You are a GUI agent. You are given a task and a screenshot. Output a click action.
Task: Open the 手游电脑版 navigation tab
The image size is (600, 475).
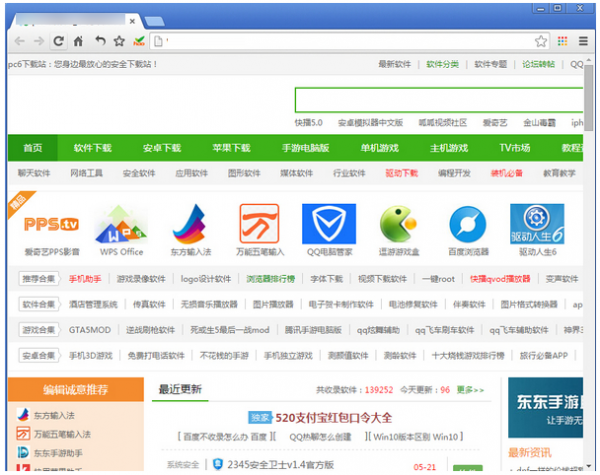click(x=305, y=148)
